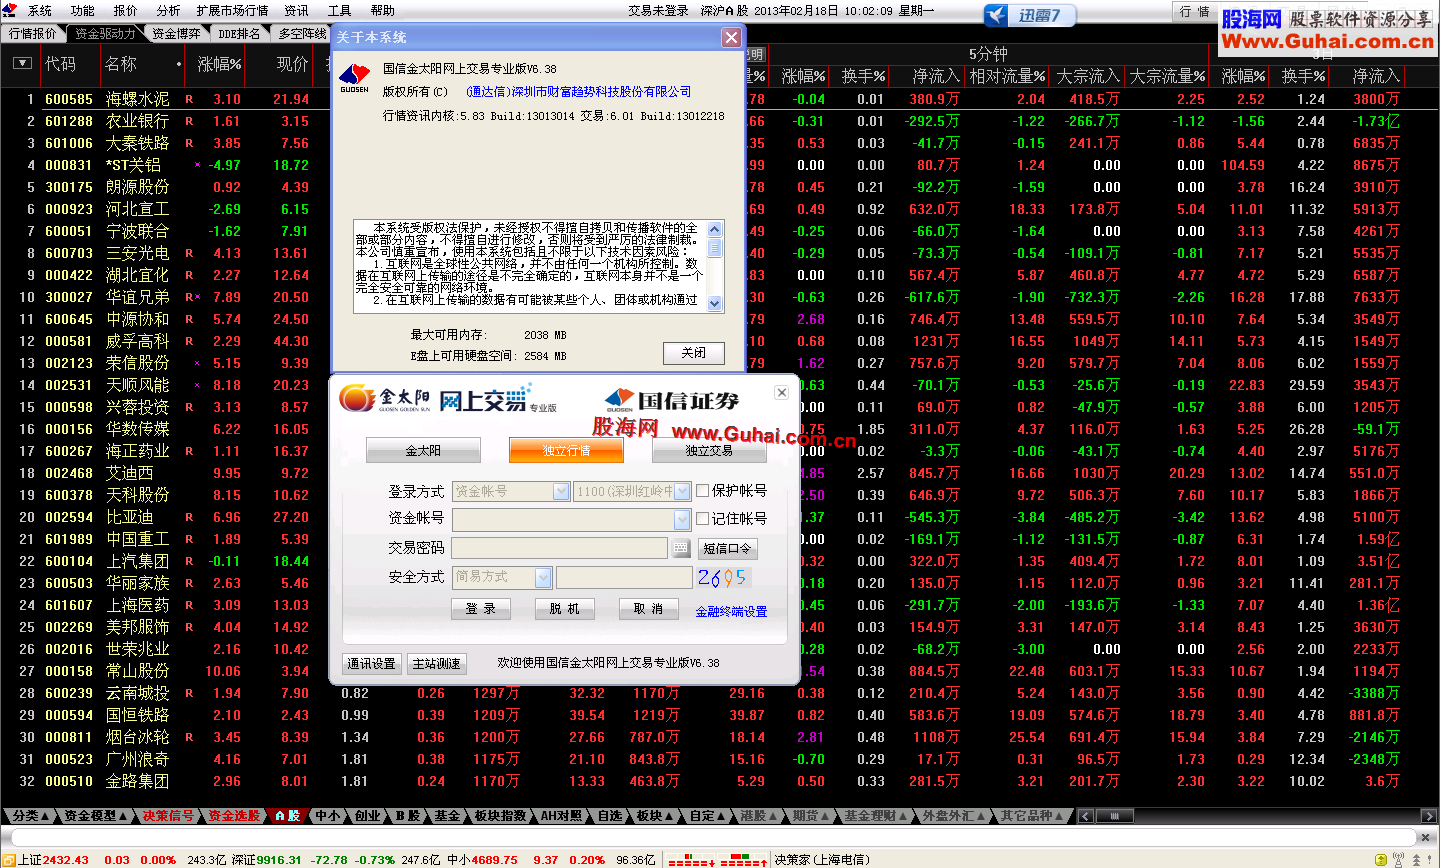Viewport: 1440px width, 868px height.
Task: Switch to the 多空阵线 tab
Action: [302, 33]
